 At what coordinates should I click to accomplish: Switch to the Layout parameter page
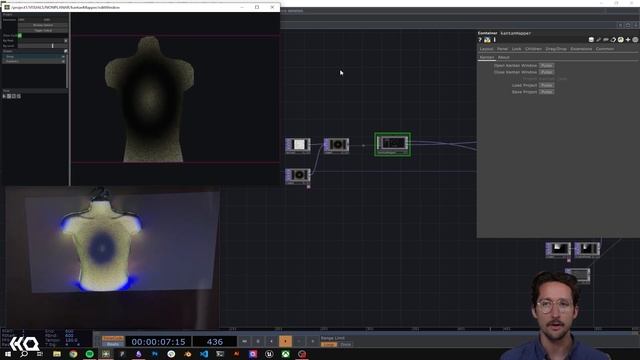[486, 49]
